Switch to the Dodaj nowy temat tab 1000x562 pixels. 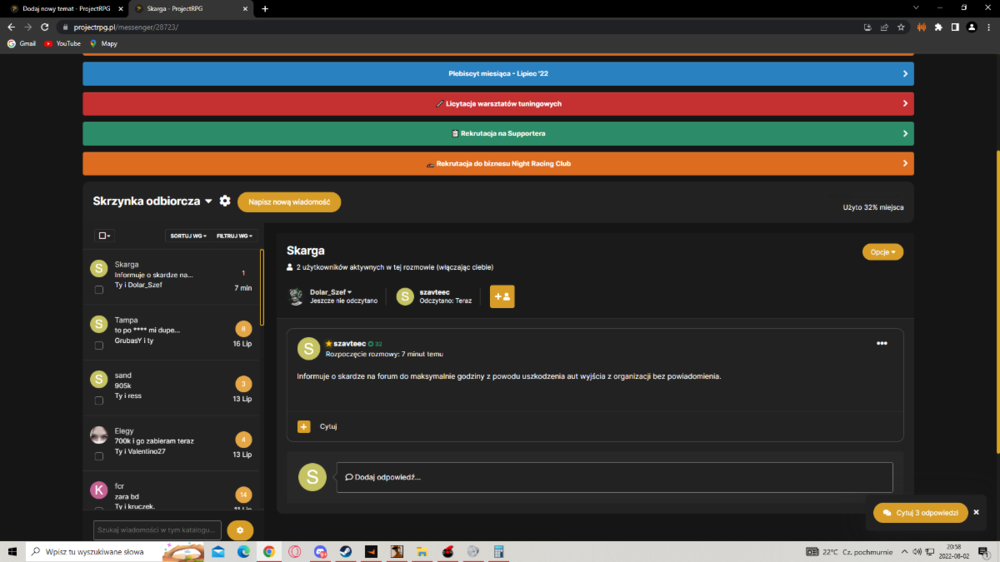[66, 9]
